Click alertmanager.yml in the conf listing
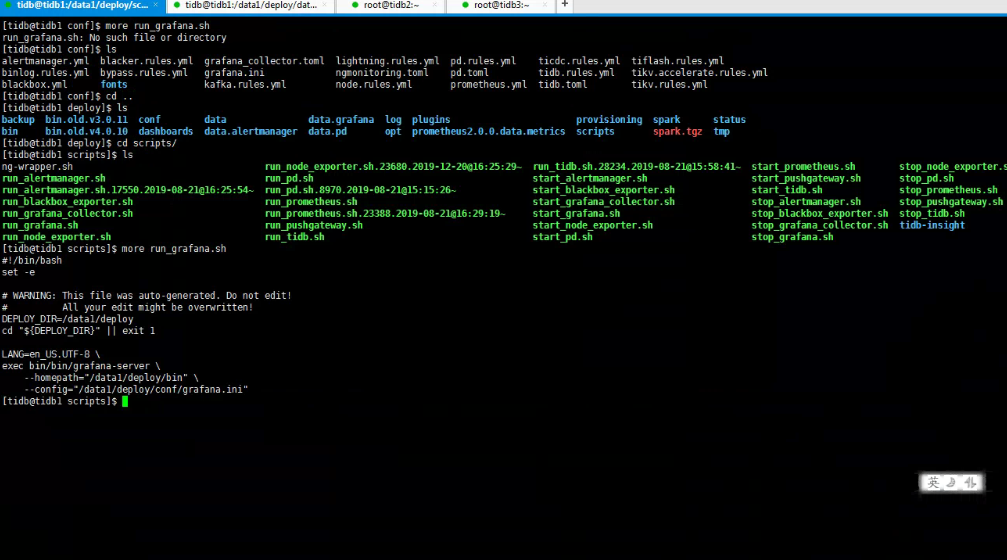This screenshot has width=1007, height=560. coord(45,61)
